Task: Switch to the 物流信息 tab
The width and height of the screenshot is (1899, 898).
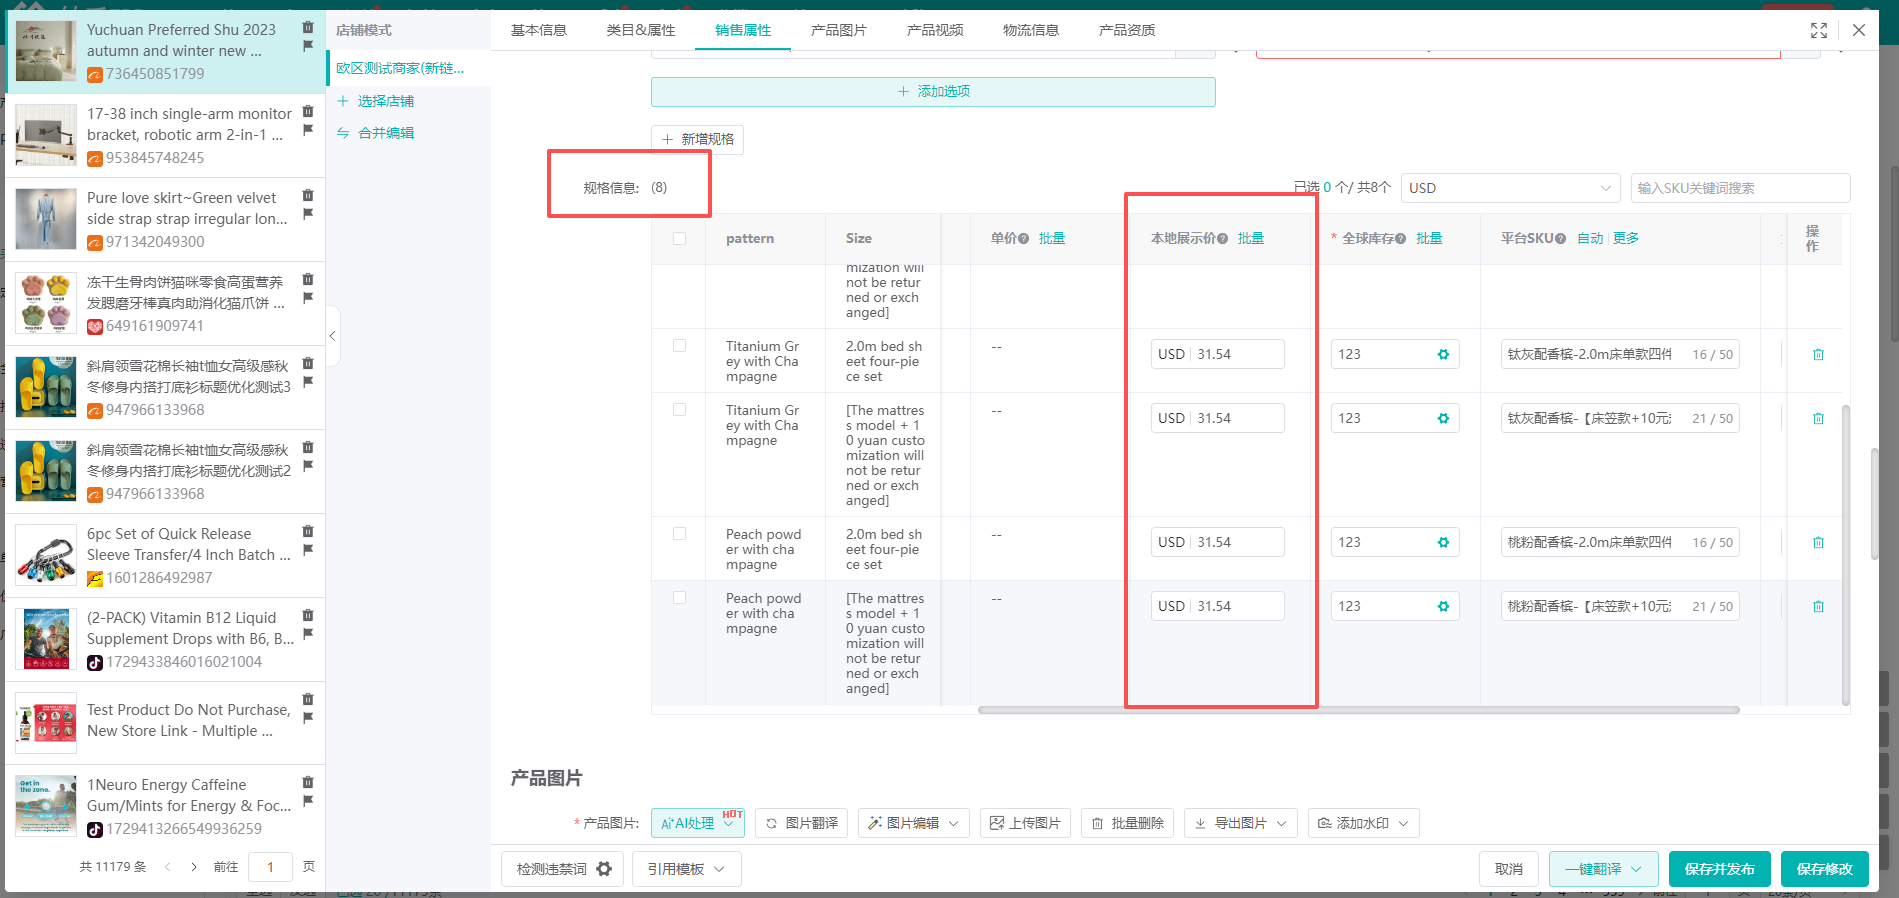Action: coord(1031,30)
